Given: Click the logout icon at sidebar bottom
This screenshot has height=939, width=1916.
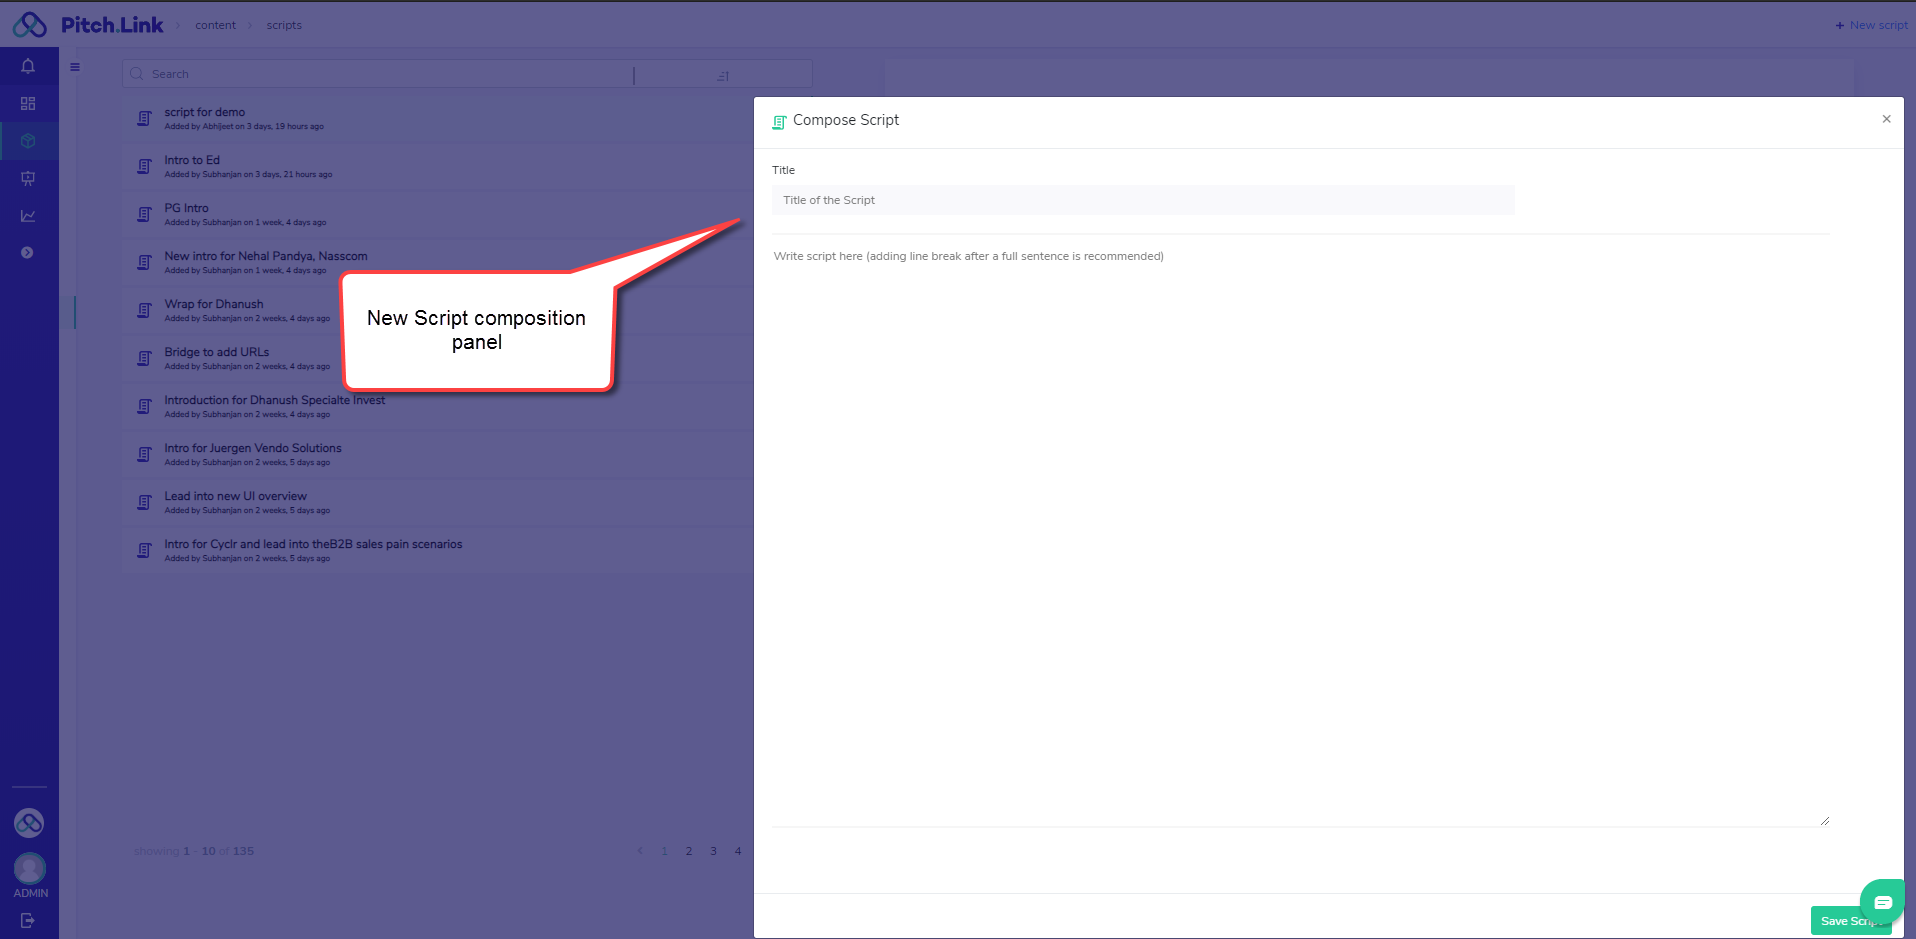Looking at the screenshot, I should 28,920.
